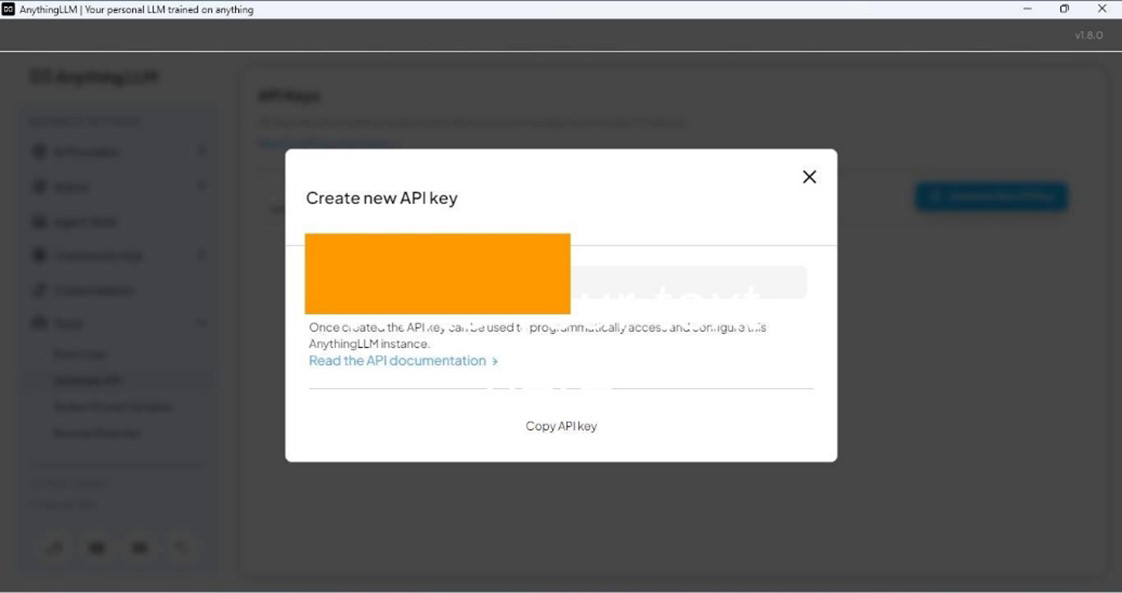This screenshot has width=1122, height=593.
Task: Click the Community Hub icon in sidebar
Action: [x=41, y=255]
